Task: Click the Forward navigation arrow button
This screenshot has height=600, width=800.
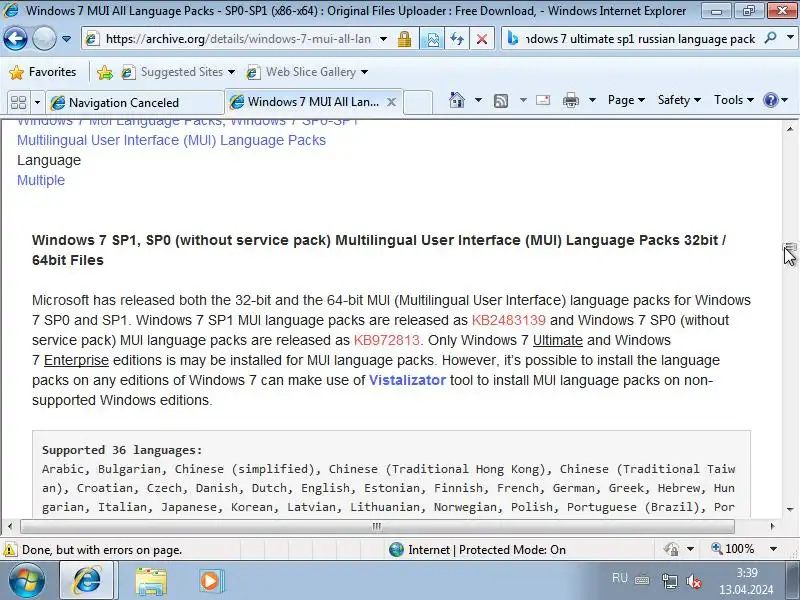Action: pos(44,39)
